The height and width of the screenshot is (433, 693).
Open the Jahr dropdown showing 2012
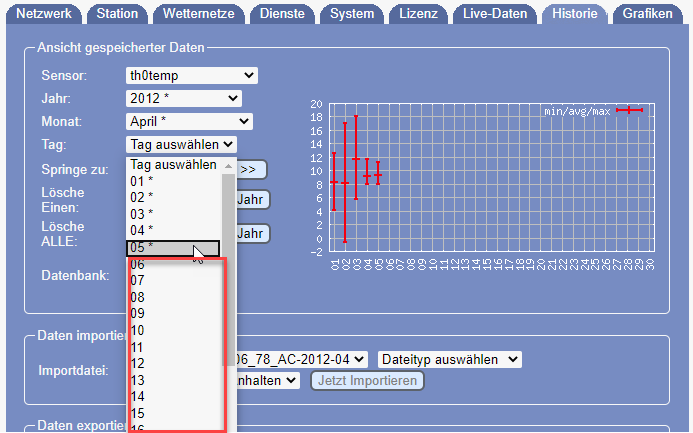pos(184,99)
